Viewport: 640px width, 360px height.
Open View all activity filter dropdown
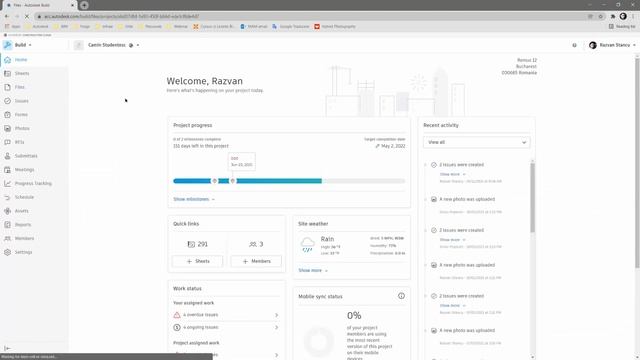[x=477, y=142]
